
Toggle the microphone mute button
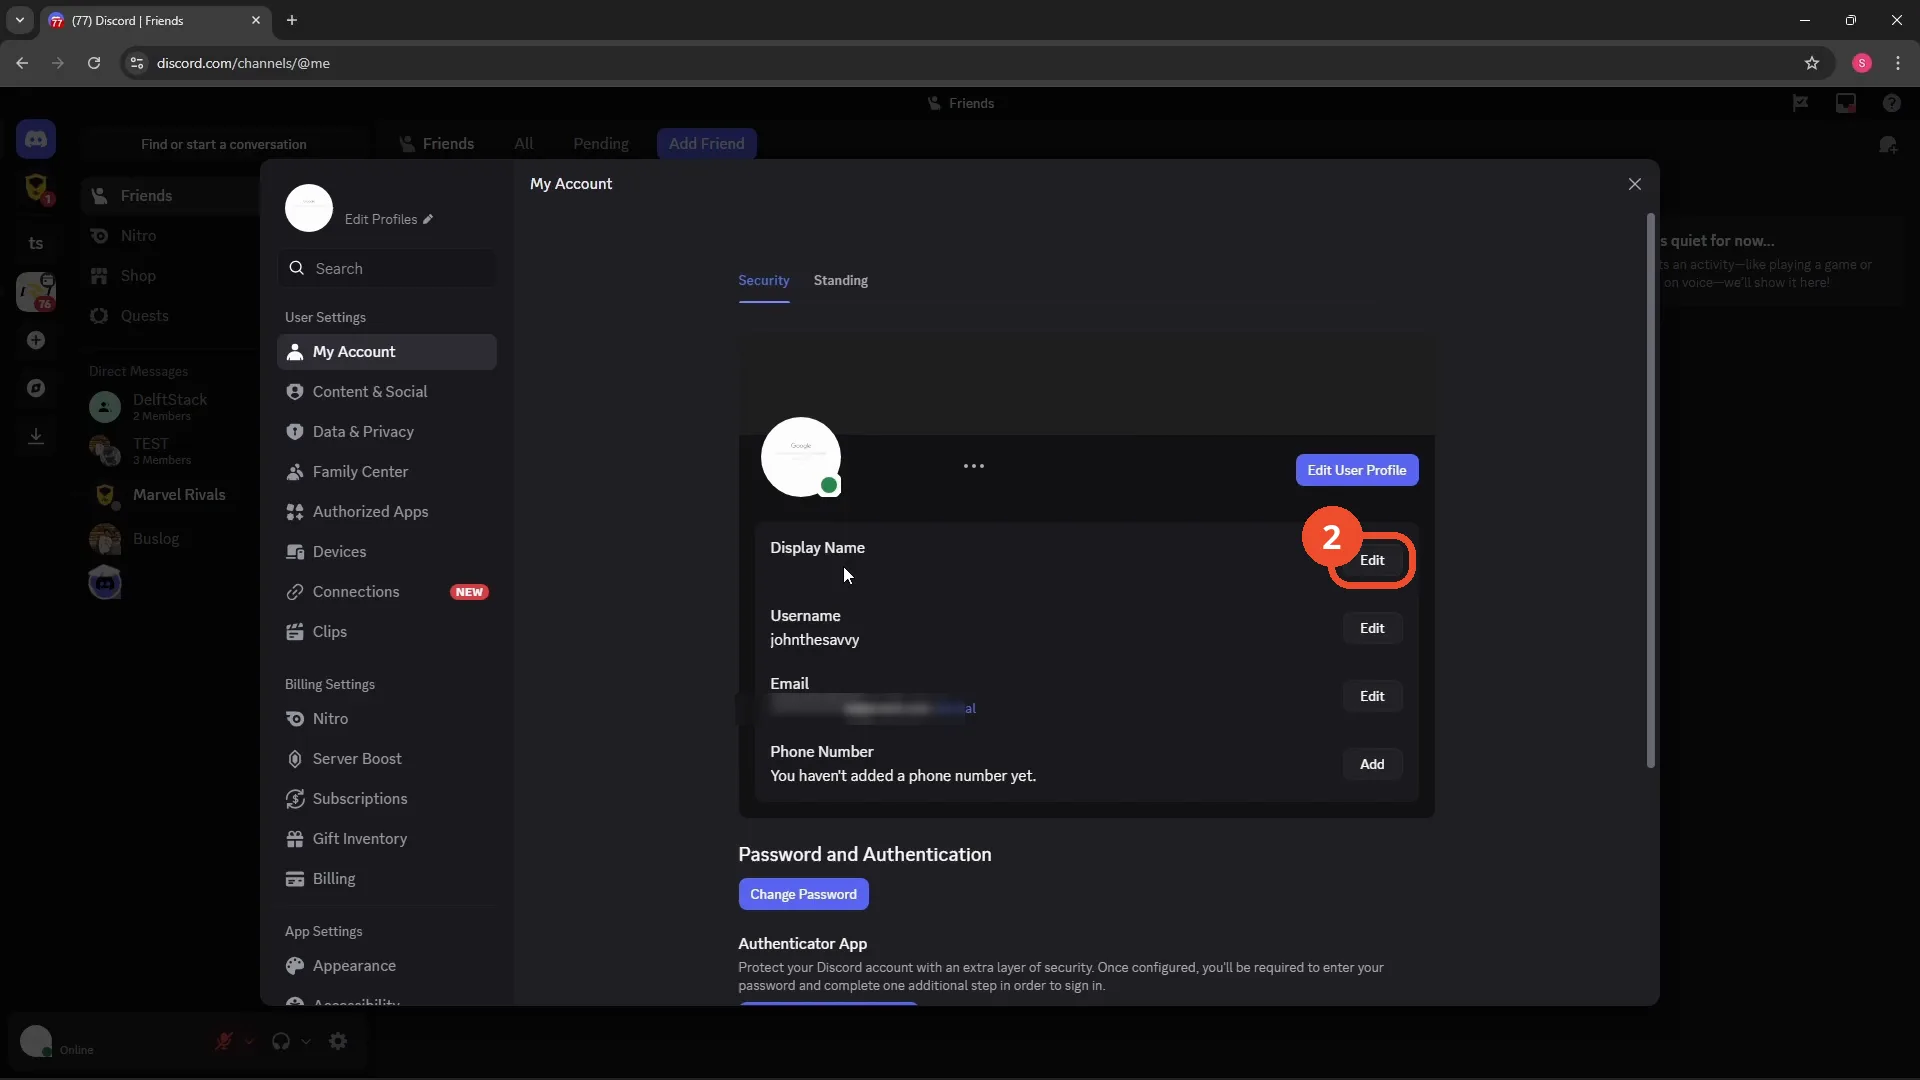224,1041
